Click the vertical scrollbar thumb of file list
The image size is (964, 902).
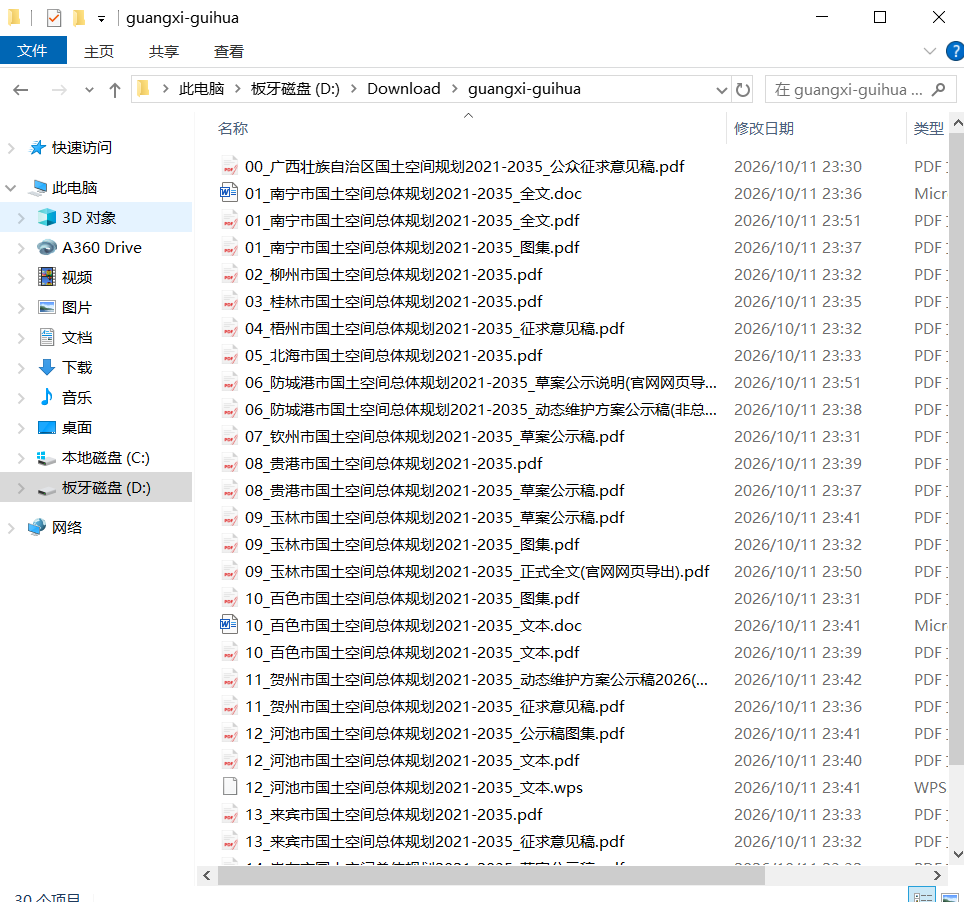pyautogui.click(x=957, y=449)
